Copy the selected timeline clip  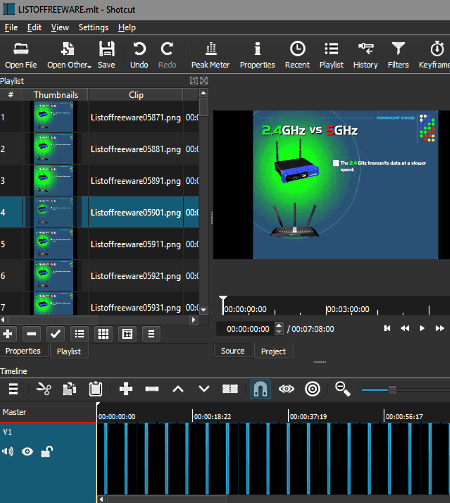coord(69,389)
